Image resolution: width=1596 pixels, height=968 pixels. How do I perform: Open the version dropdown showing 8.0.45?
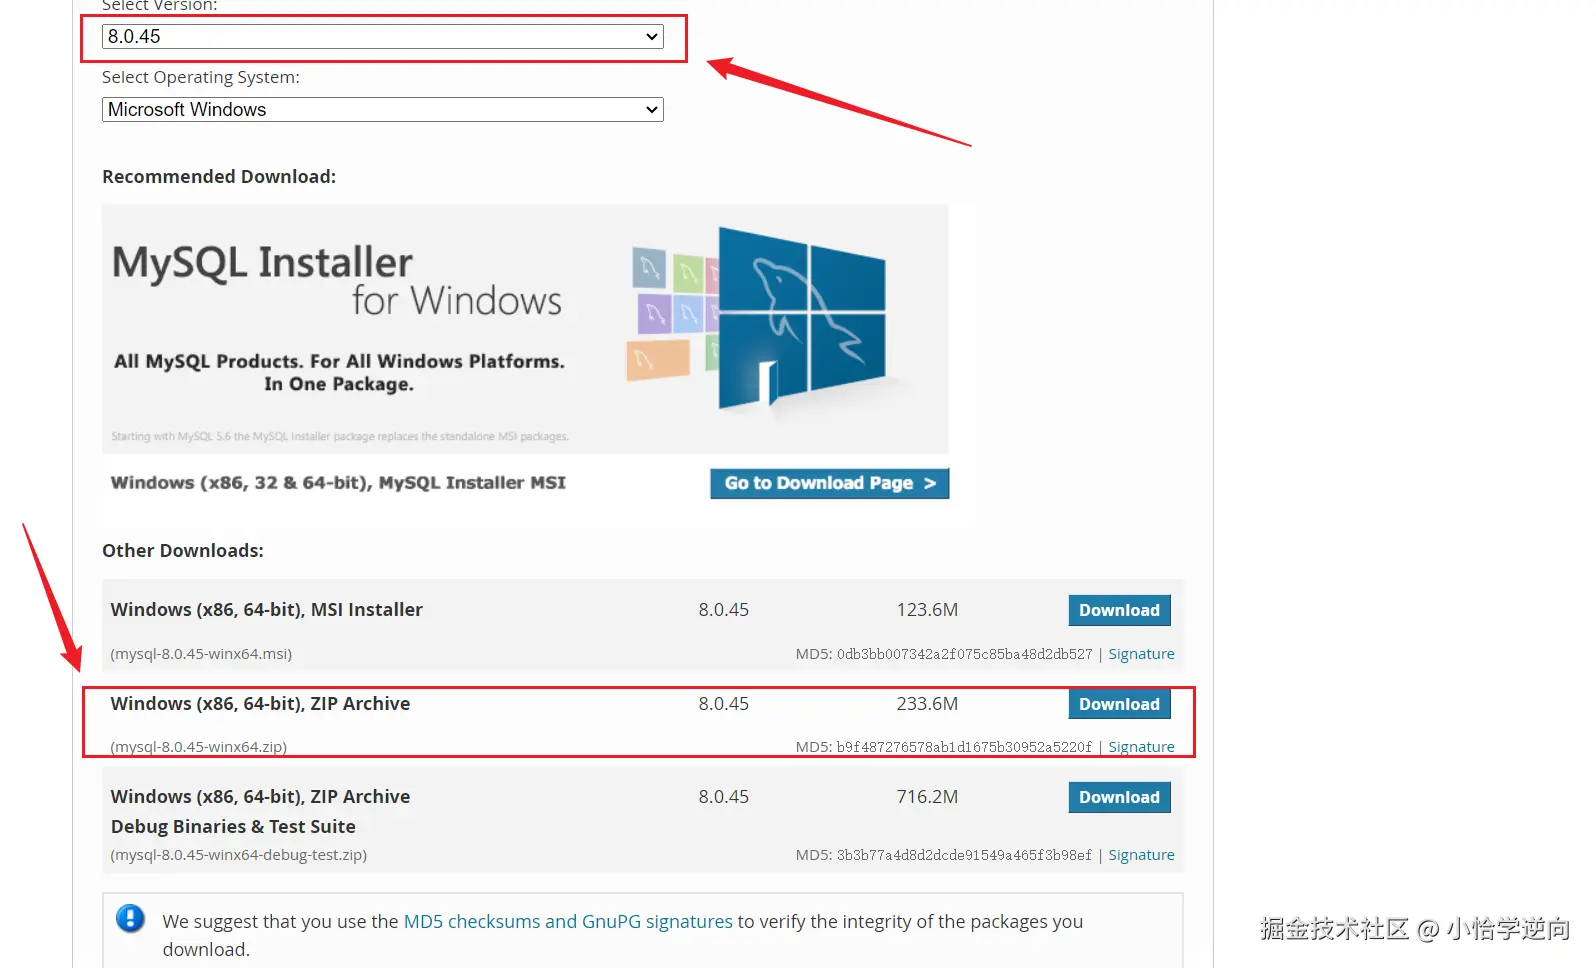point(382,37)
